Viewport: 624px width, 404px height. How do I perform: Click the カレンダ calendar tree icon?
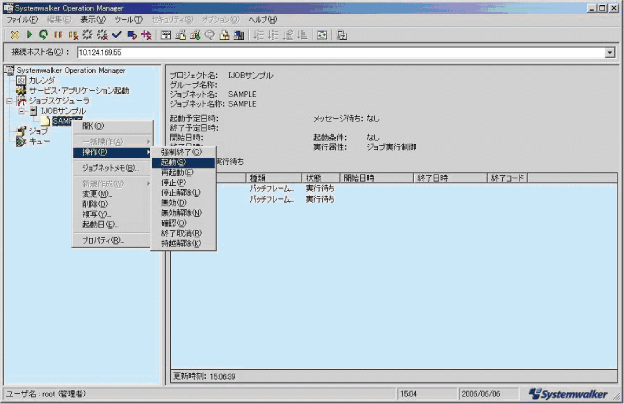tap(21, 80)
